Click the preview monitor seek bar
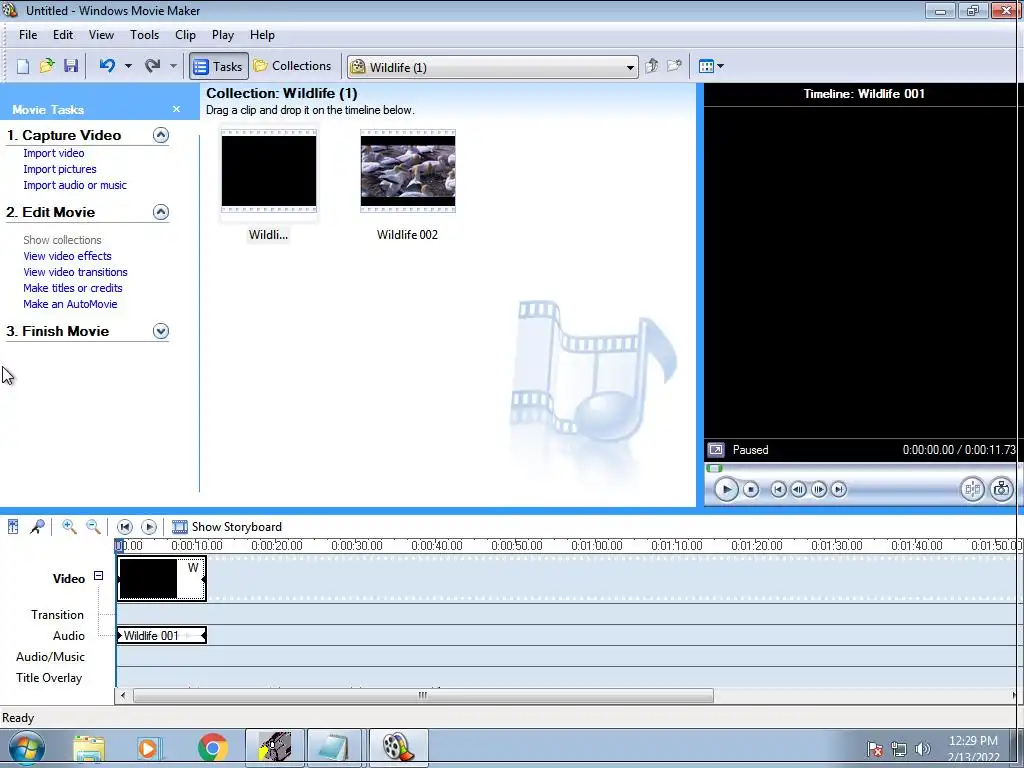Screen dimensions: 1024x768 [x=861, y=468]
